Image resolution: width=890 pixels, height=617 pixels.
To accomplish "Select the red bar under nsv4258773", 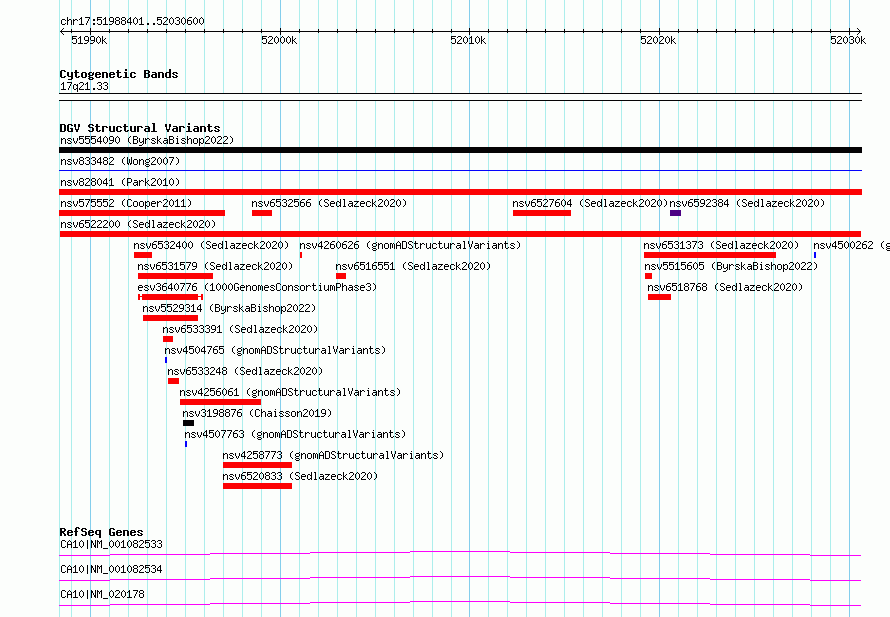I will tap(258, 465).
